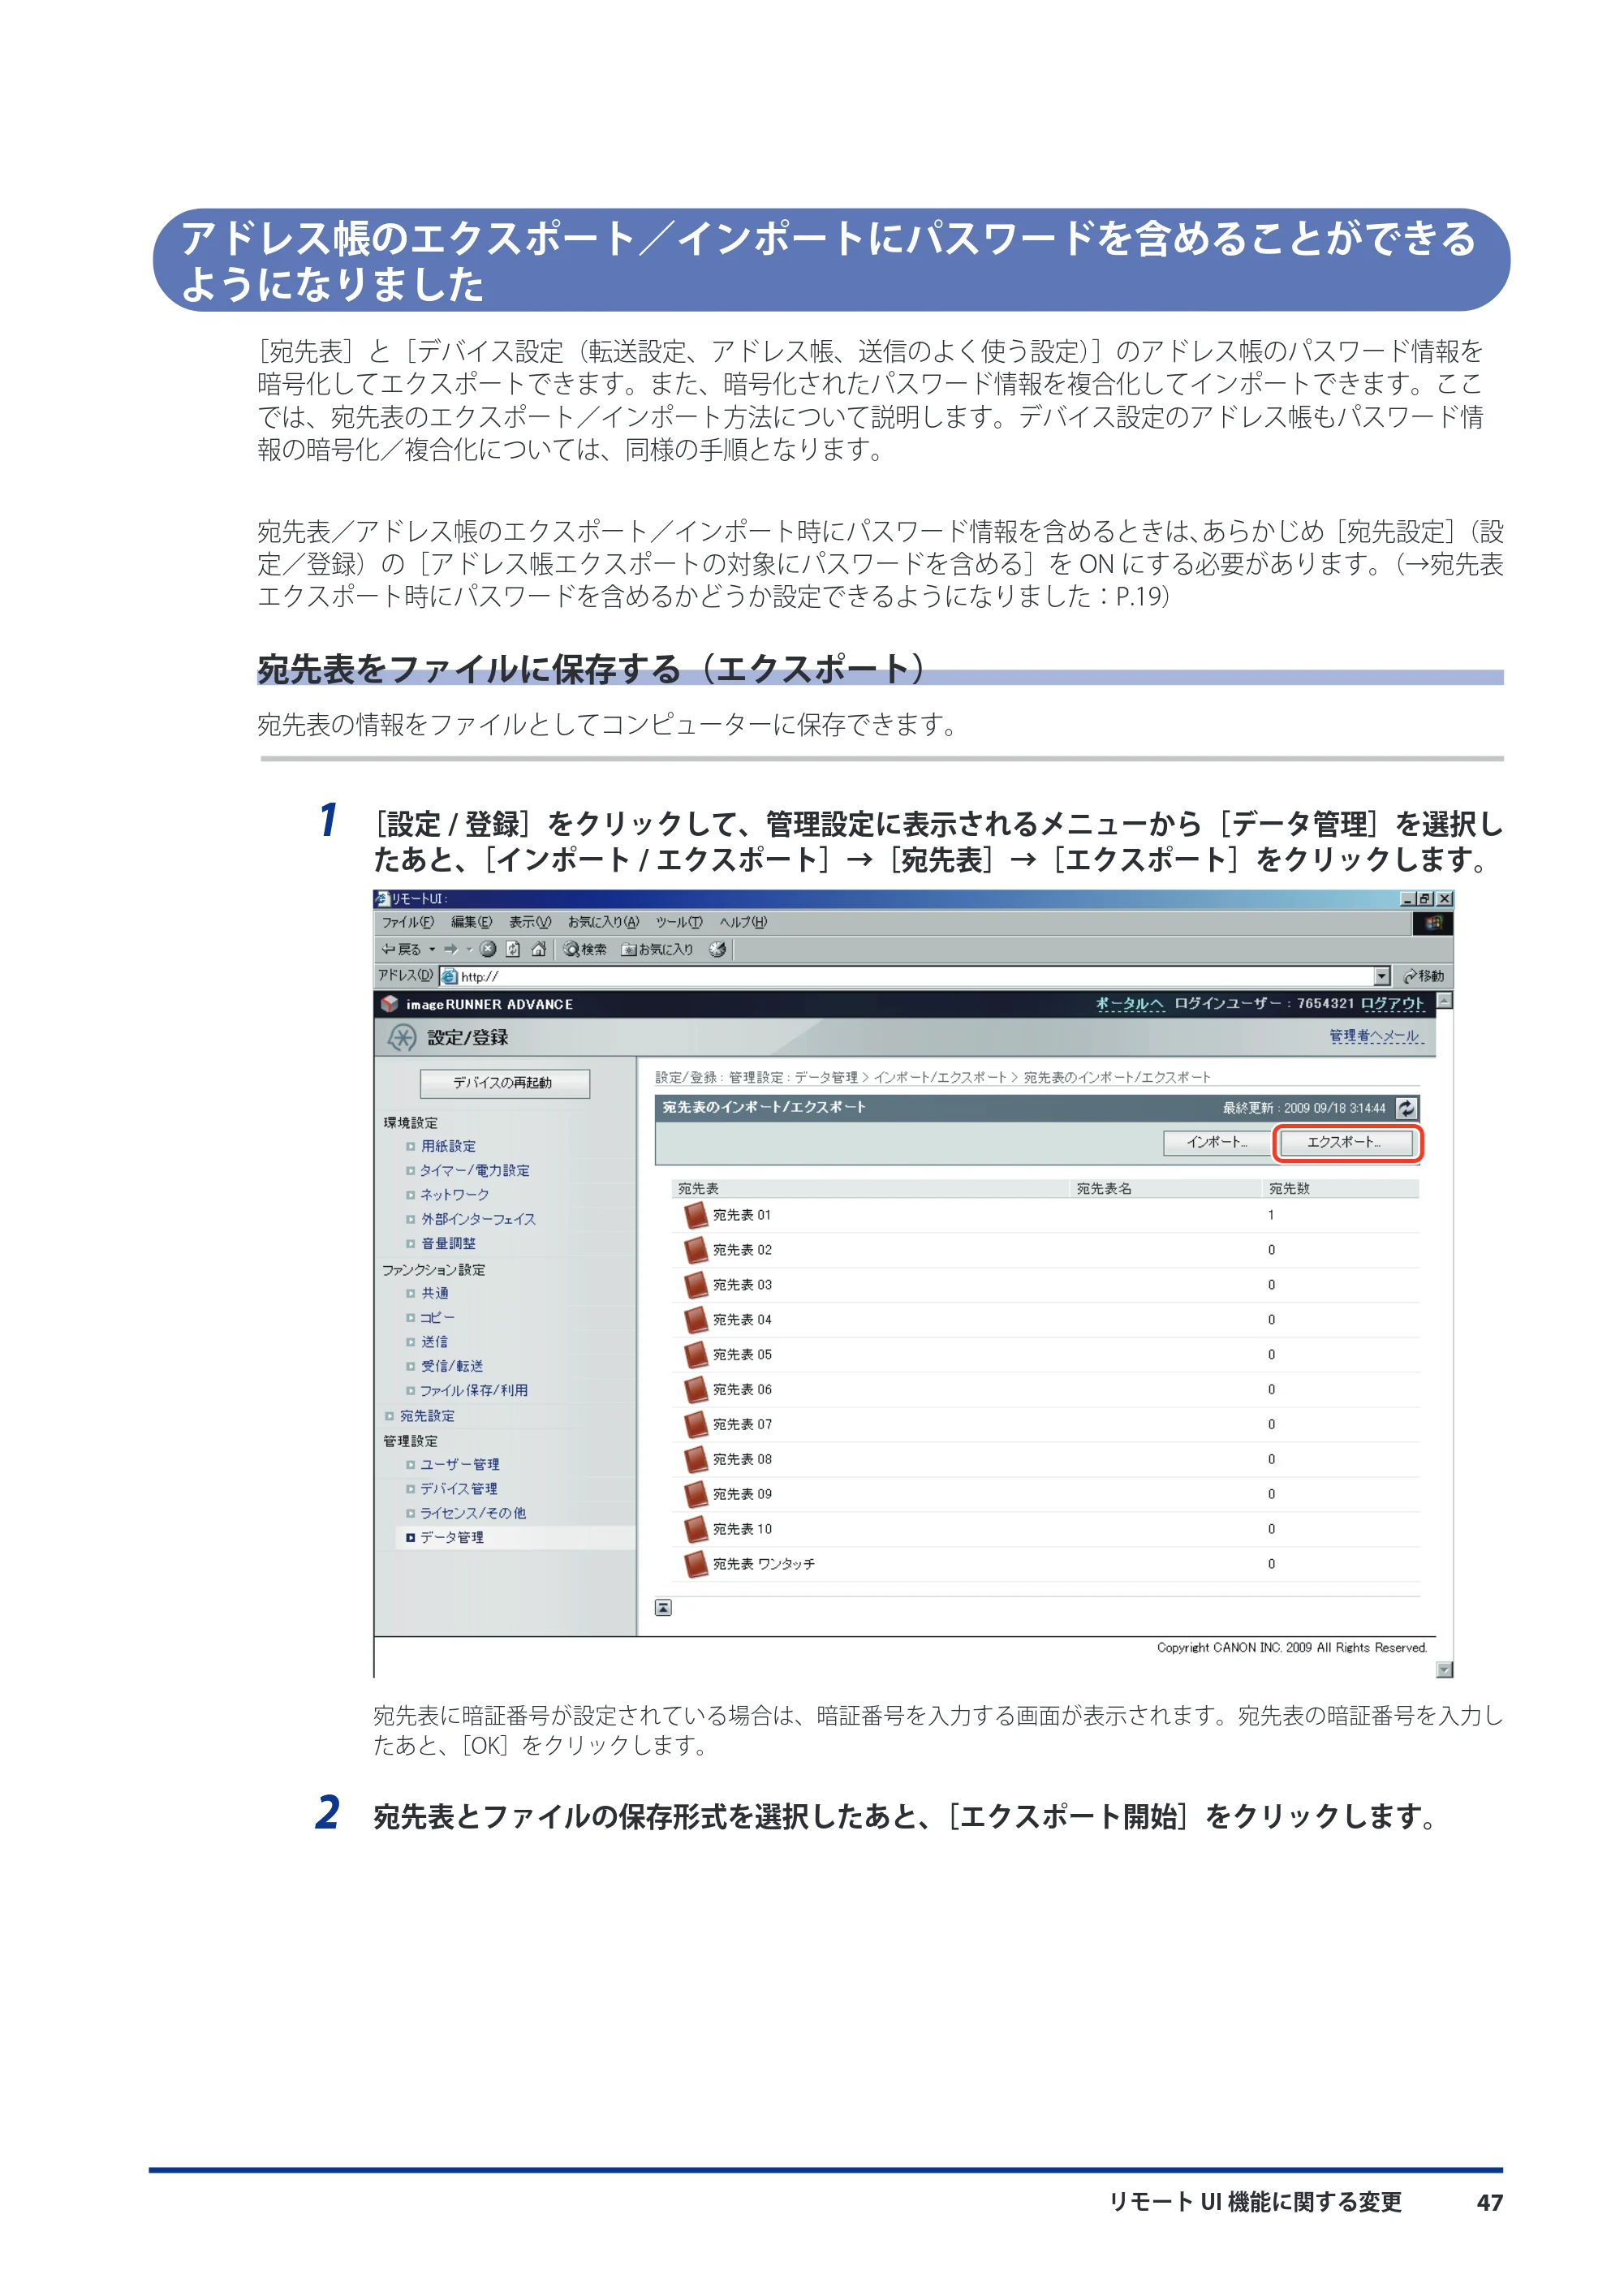This screenshot has width=1624, height=2296.
Task: Click the 宛先数 column header
Action: [1289, 1189]
